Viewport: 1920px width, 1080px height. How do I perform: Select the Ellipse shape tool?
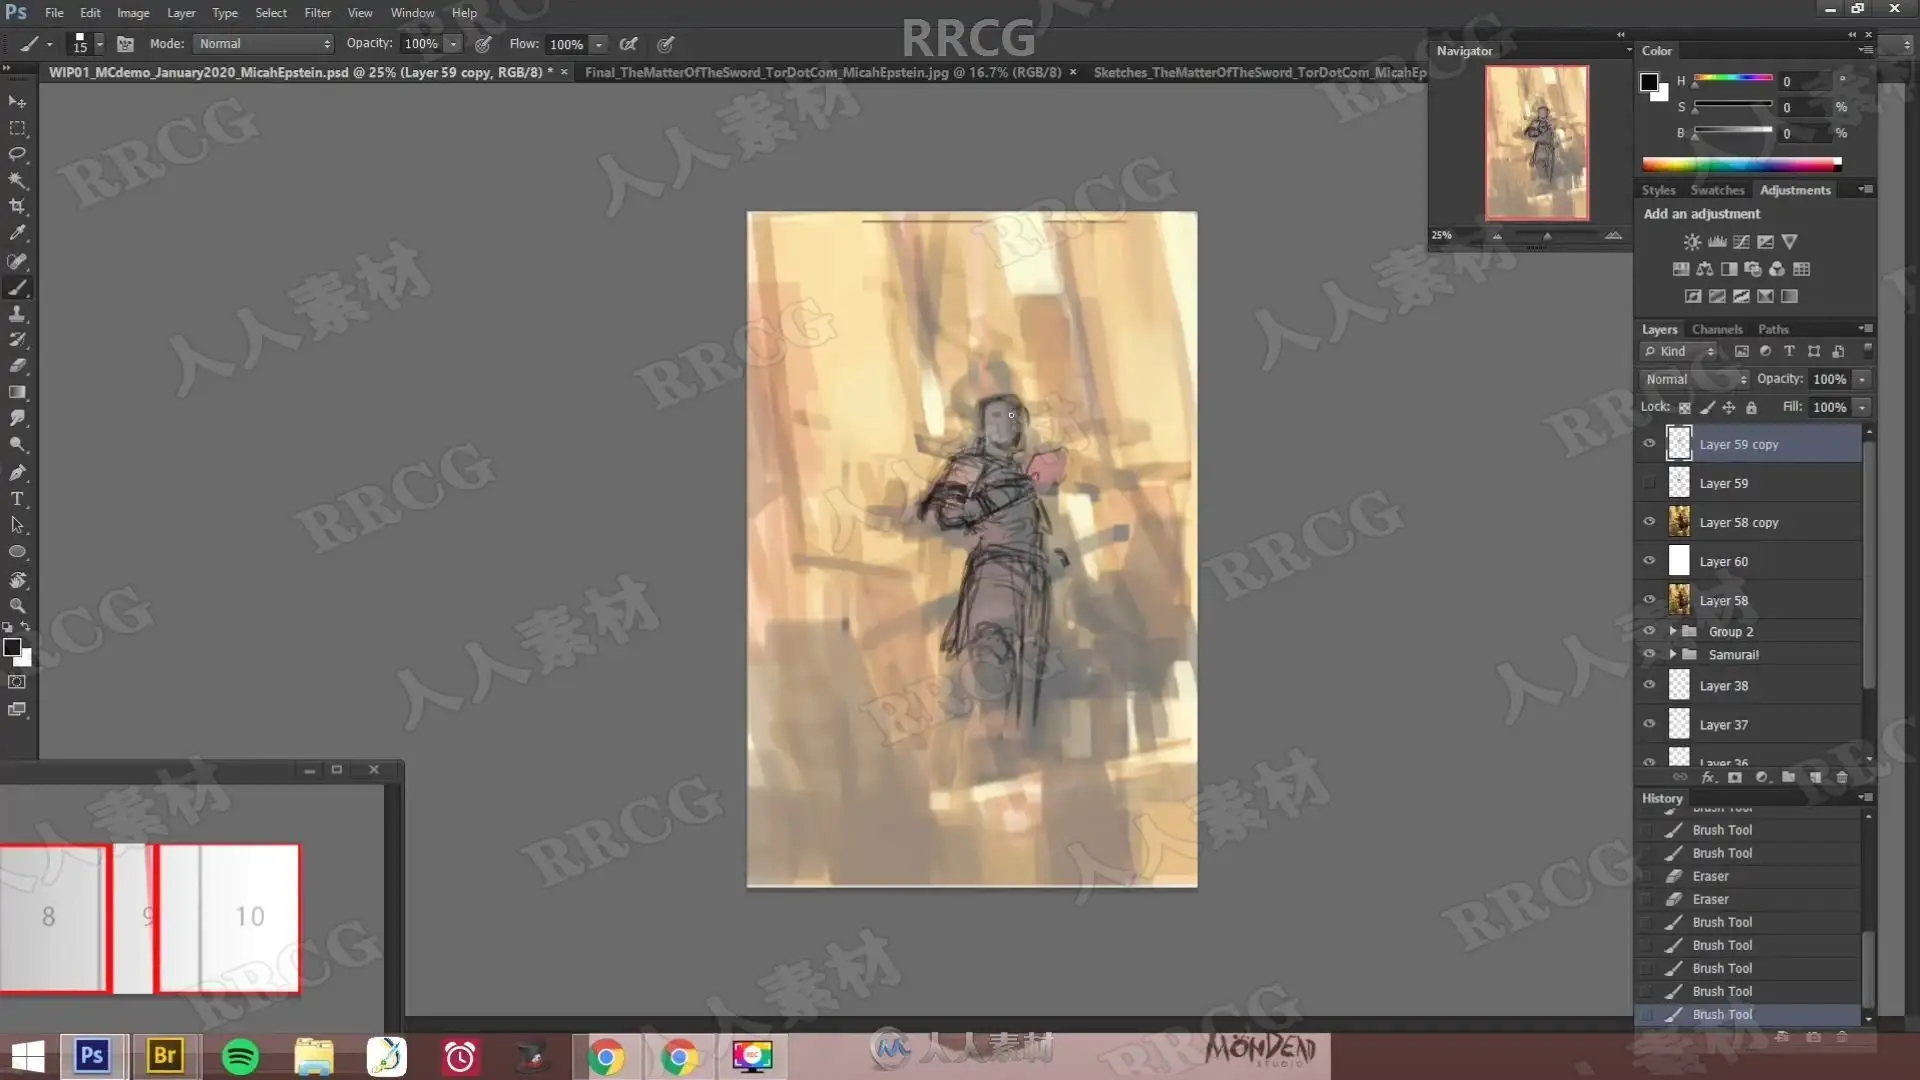pos(17,551)
